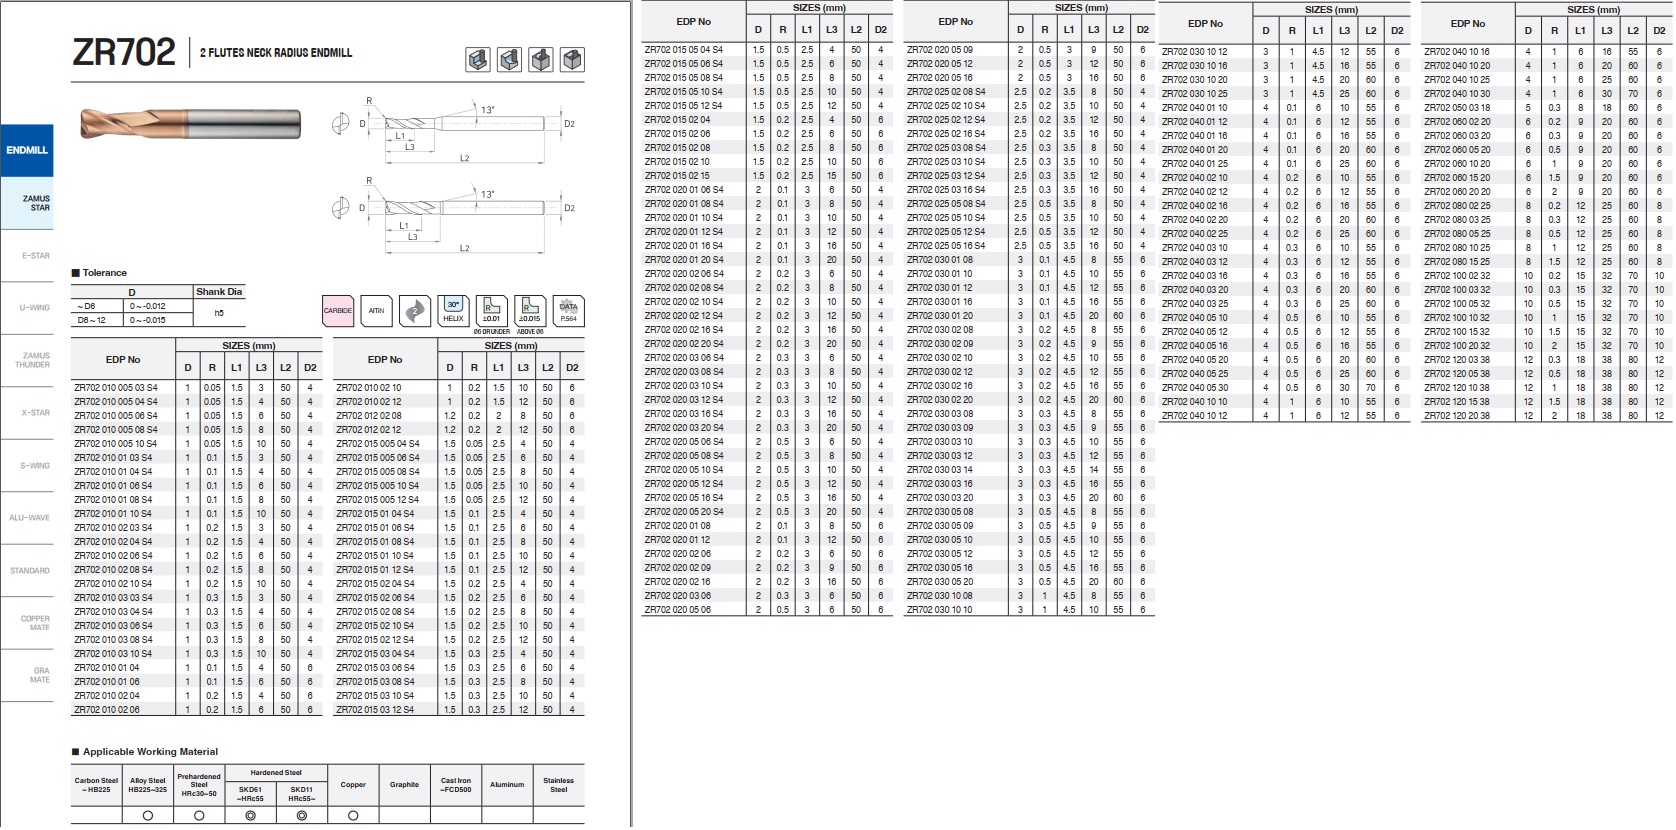The width and height of the screenshot is (1676, 830).
Task: Select the STANDARD side tab
Action: [x=27, y=571]
